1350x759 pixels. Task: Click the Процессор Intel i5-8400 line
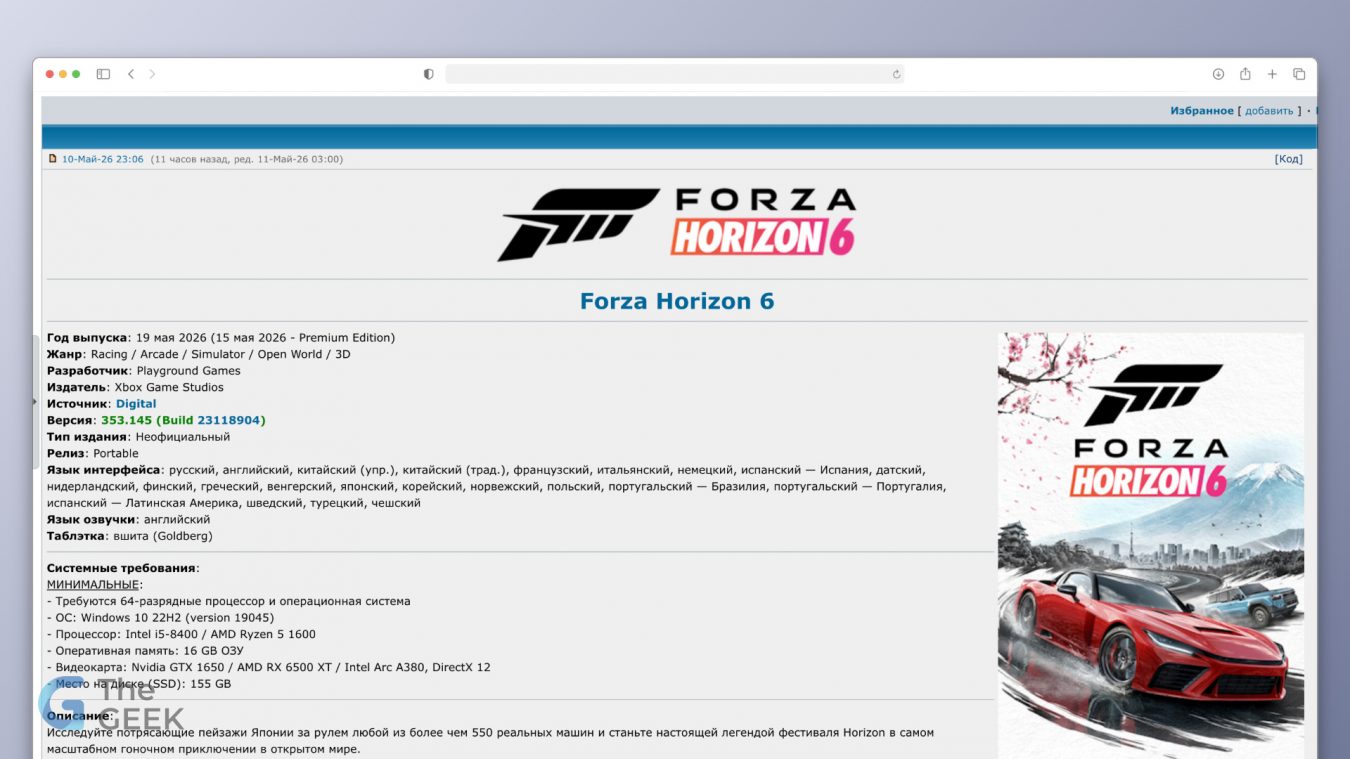pyautogui.click(x=181, y=634)
